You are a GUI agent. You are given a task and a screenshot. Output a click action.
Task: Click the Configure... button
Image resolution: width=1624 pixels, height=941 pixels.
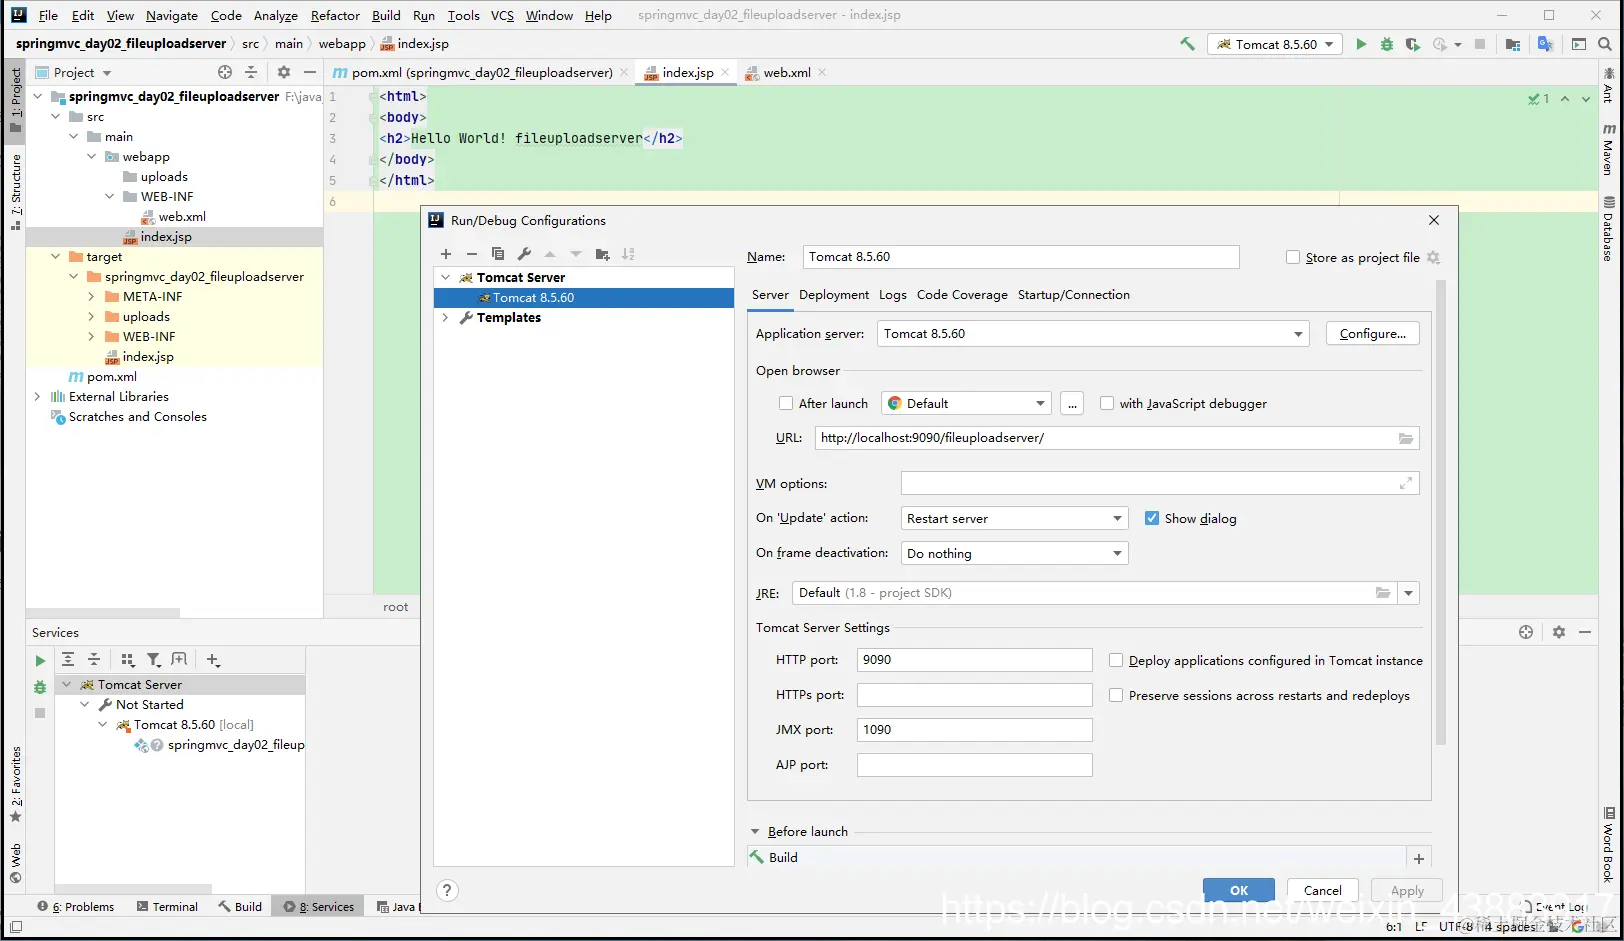click(1373, 334)
